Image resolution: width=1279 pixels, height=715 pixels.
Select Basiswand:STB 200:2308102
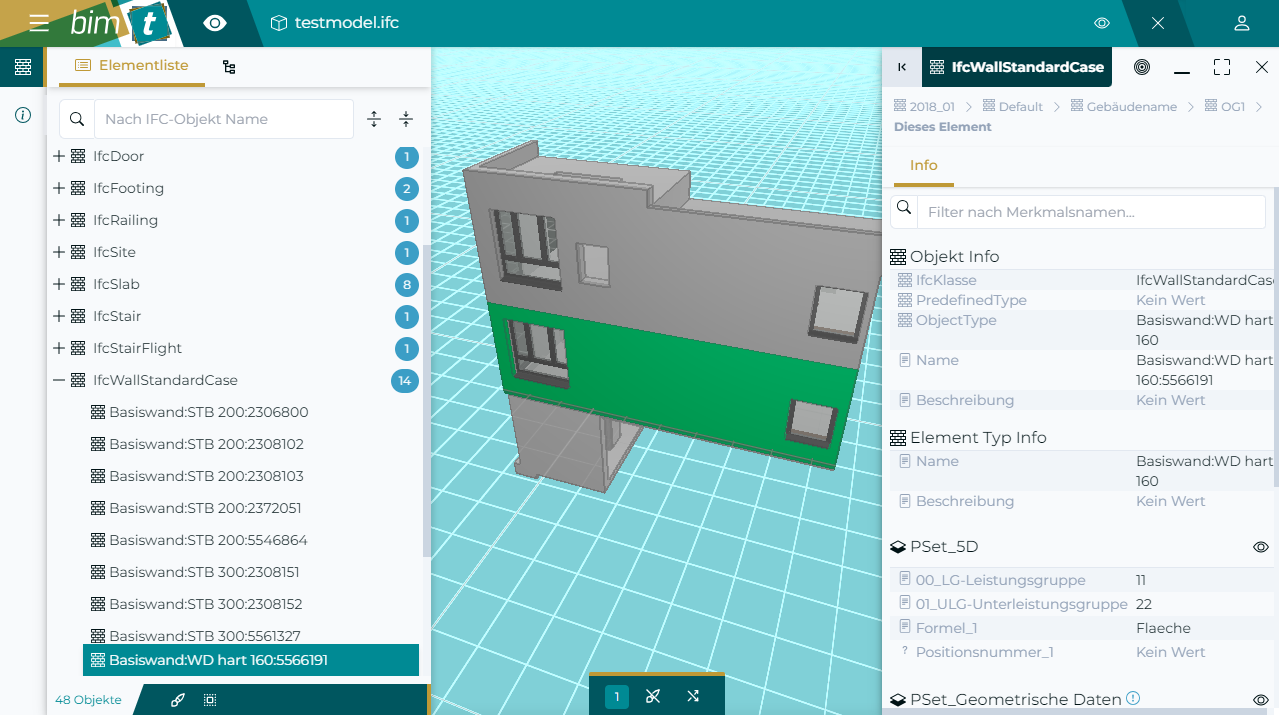coord(206,444)
